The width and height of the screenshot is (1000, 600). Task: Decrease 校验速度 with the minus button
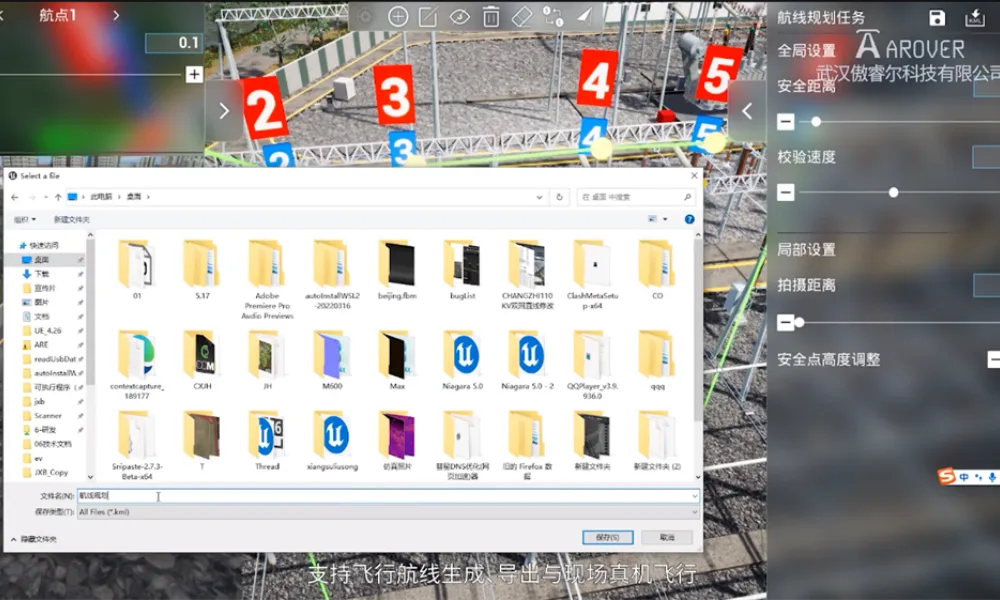786,192
